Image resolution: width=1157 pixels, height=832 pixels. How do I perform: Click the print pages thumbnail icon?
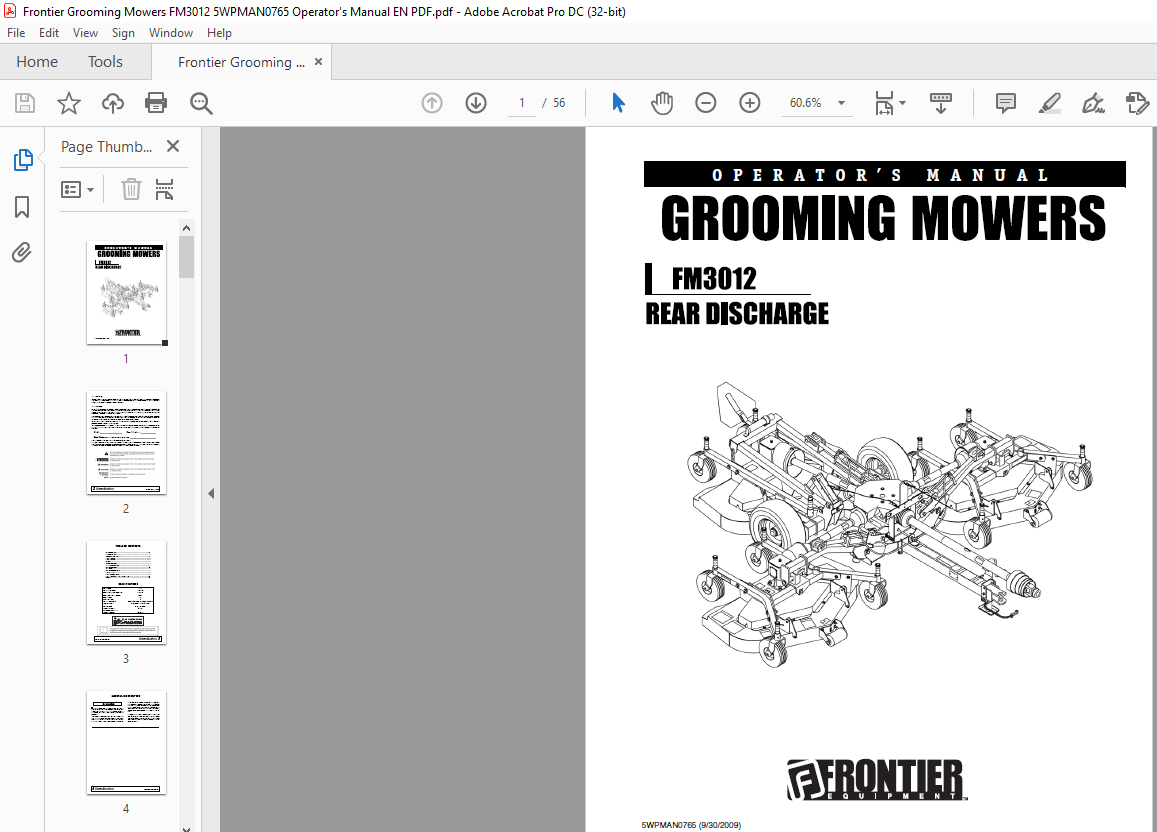pyautogui.click(x=165, y=190)
